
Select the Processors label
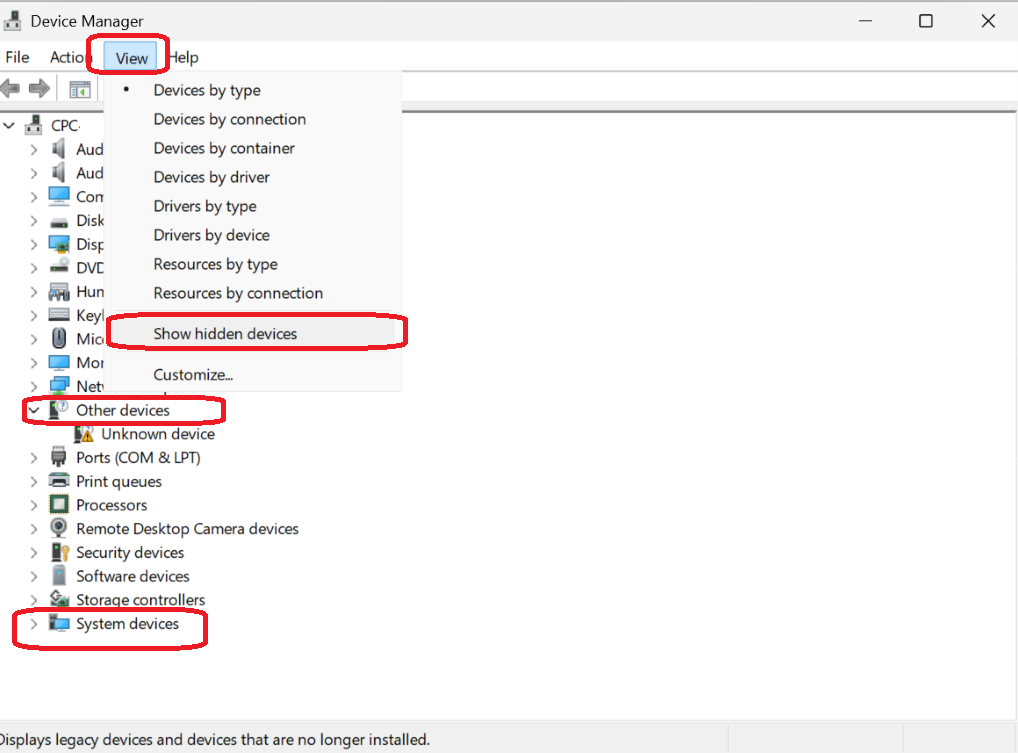[112, 505]
